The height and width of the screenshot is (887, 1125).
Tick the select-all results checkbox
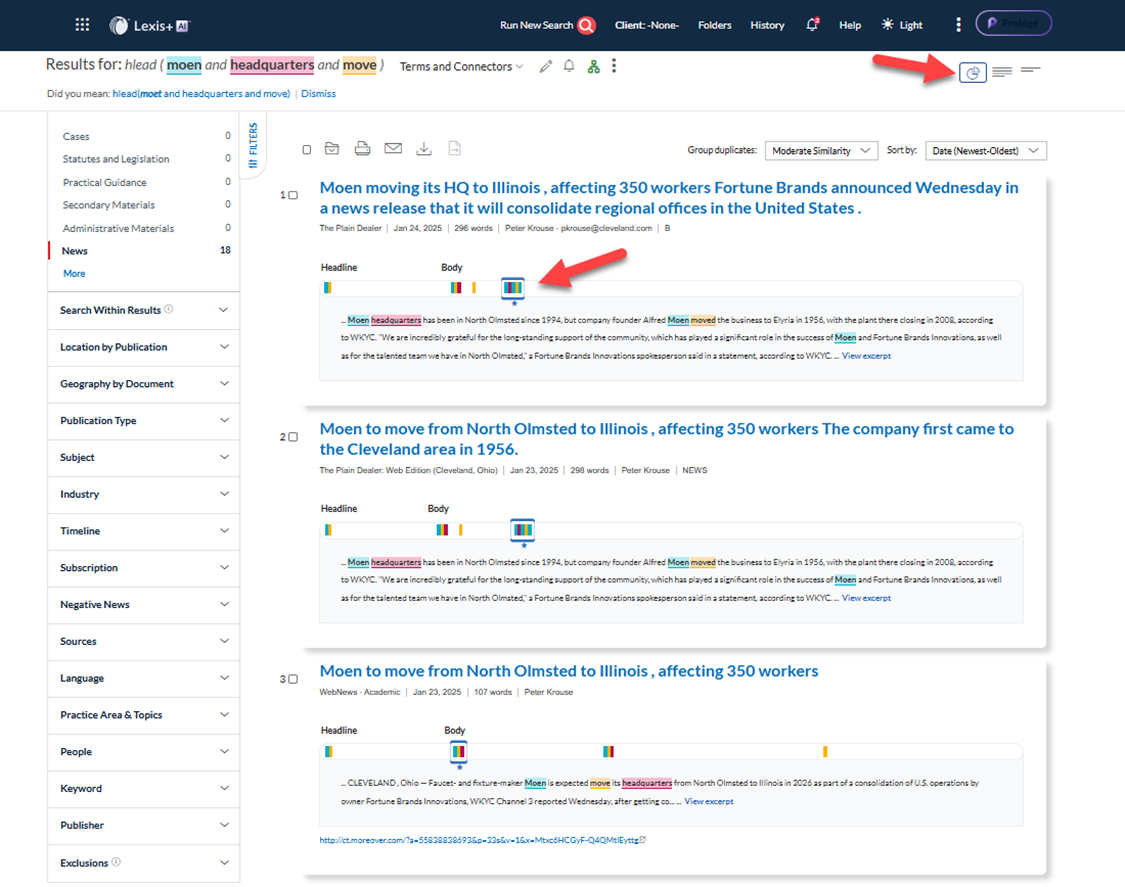tap(307, 150)
